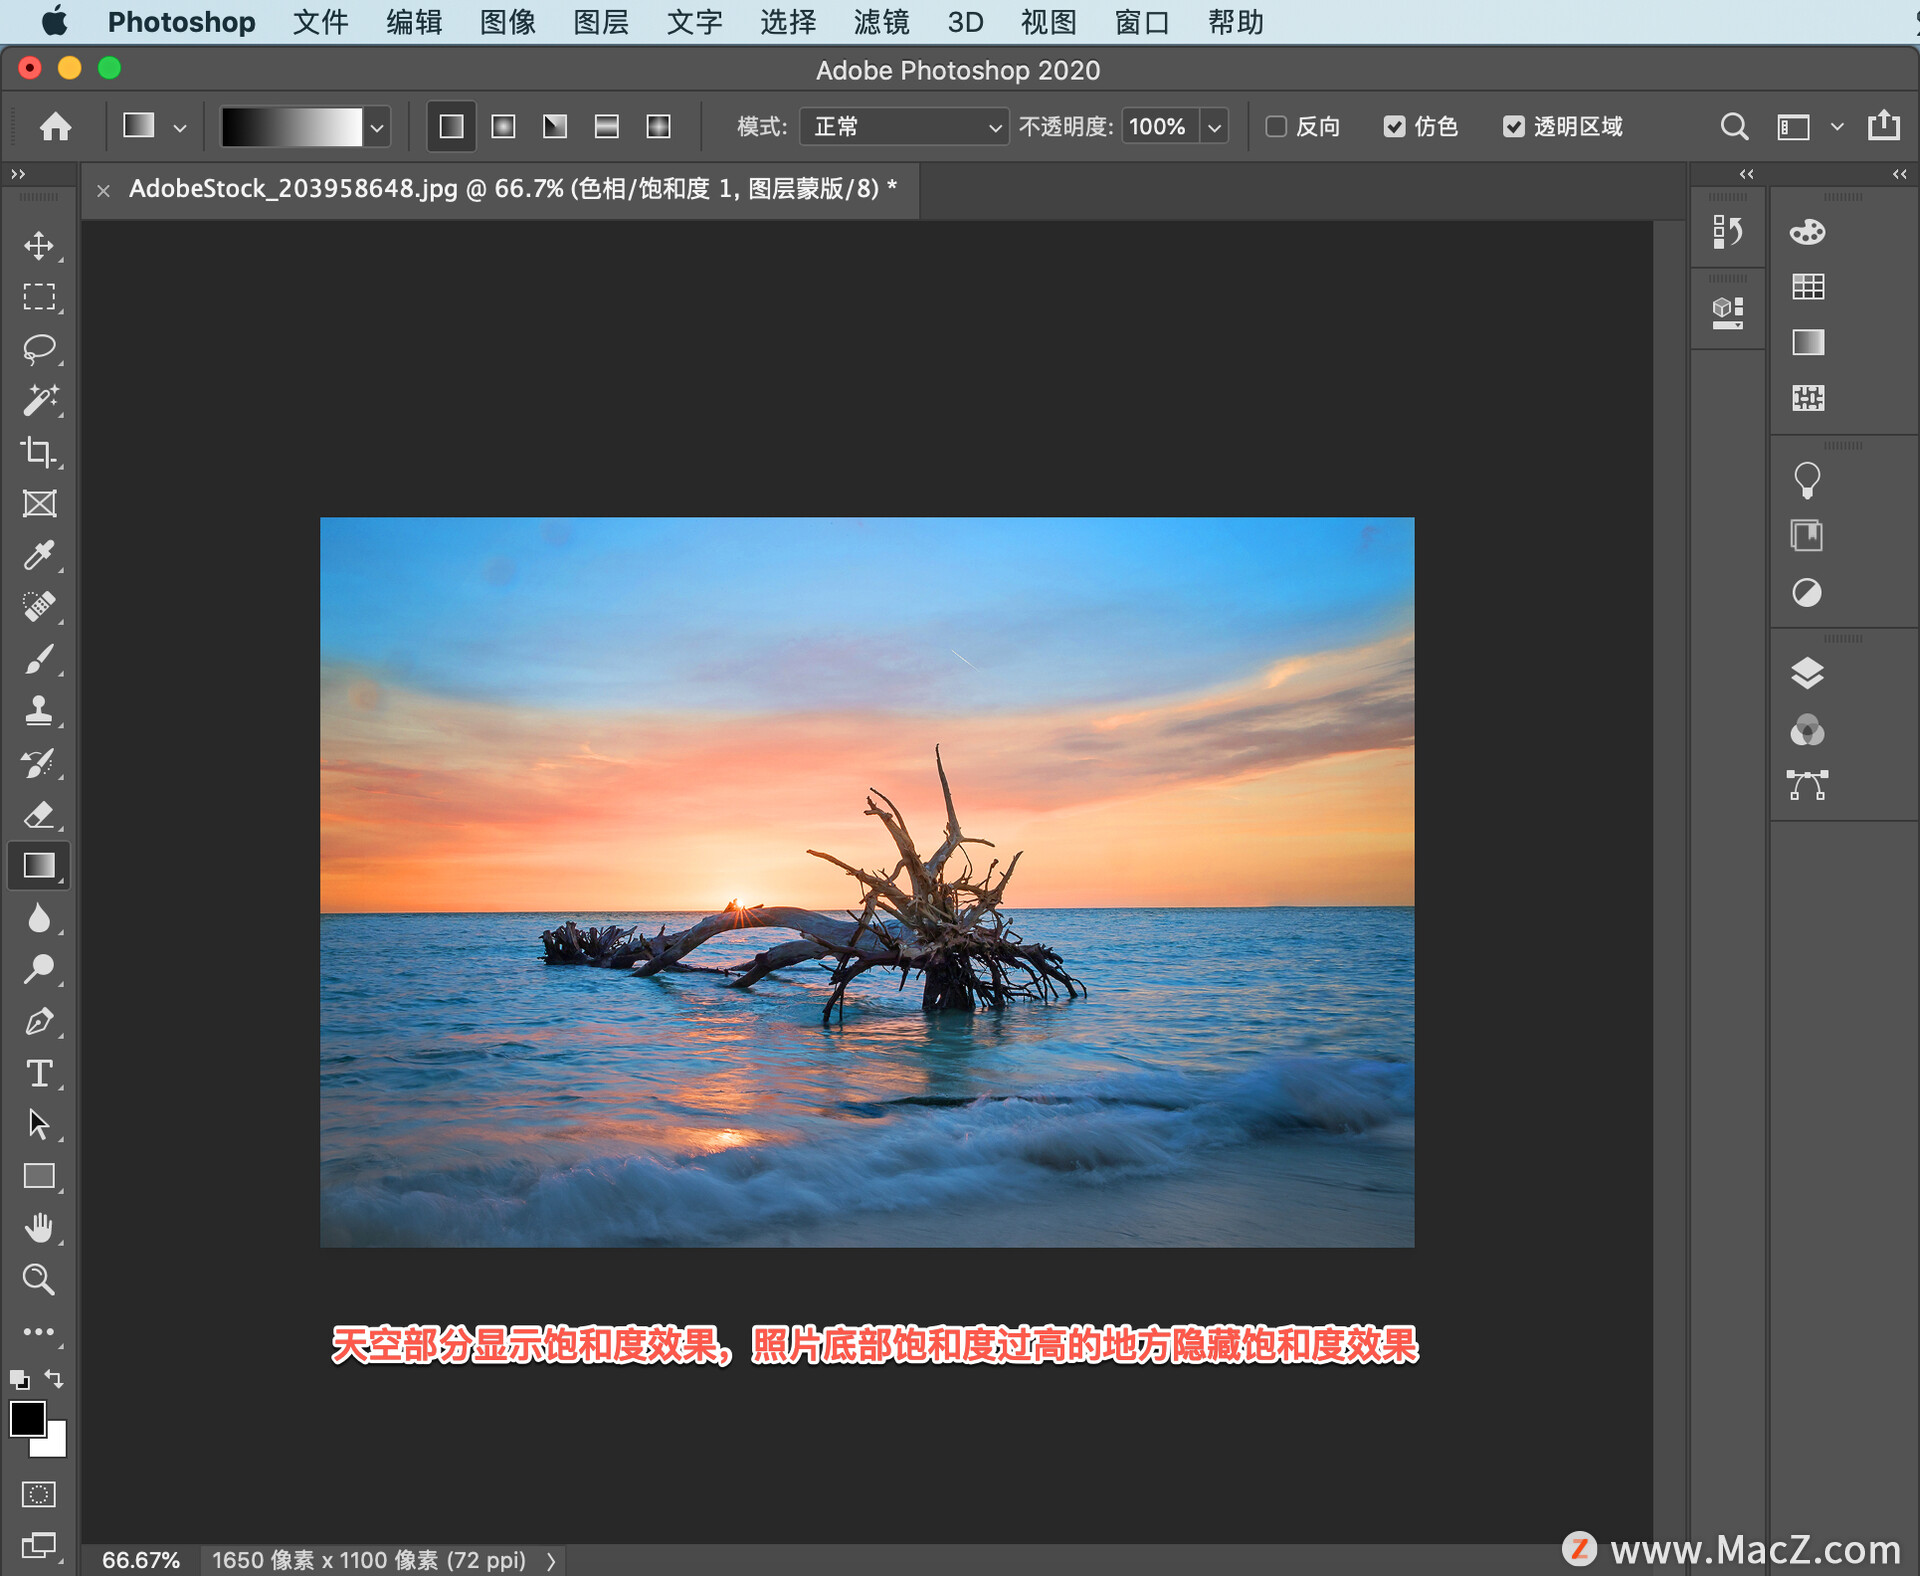Image resolution: width=1920 pixels, height=1576 pixels.
Task: Select the Spot Healing Brush tool
Action: click(x=39, y=607)
